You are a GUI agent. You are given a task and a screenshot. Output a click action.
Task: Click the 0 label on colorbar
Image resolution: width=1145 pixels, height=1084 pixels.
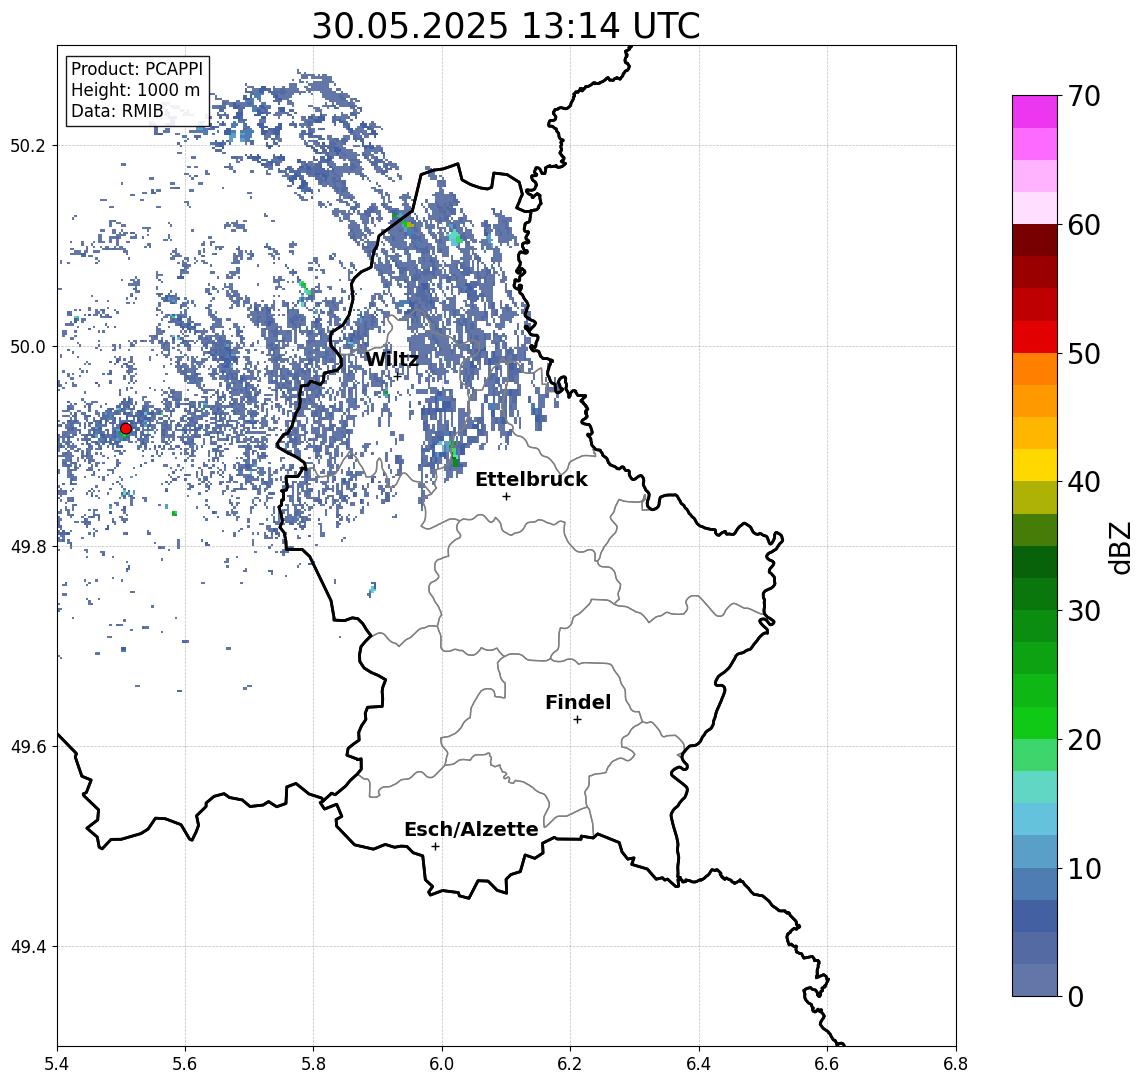(x=1076, y=997)
